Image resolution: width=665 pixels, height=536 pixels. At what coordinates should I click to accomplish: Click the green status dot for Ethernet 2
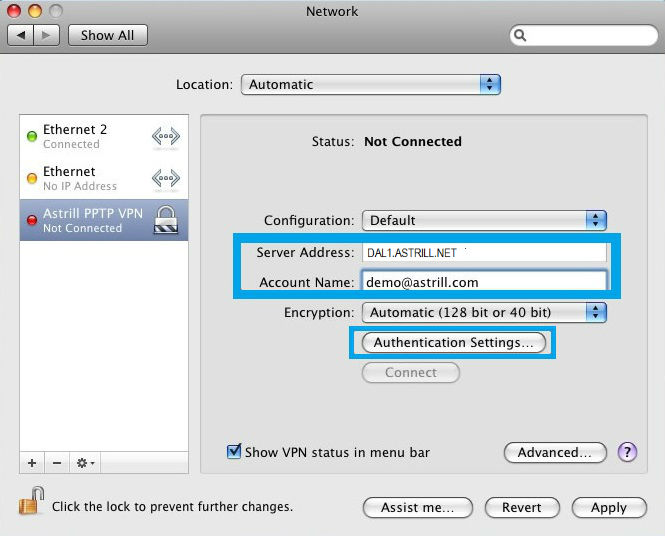(x=32, y=137)
